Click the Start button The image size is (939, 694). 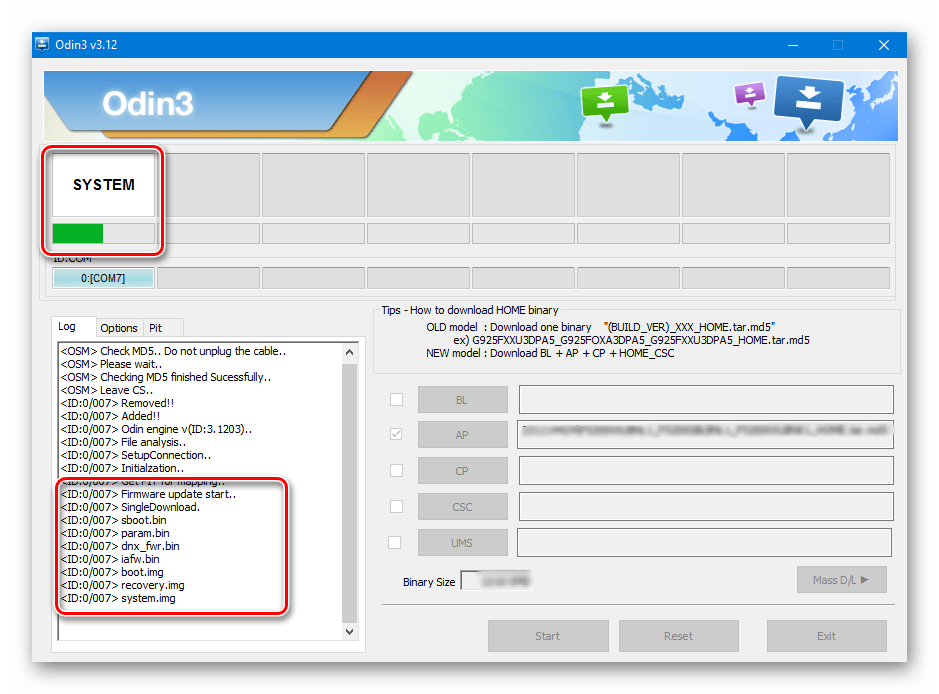point(548,636)
